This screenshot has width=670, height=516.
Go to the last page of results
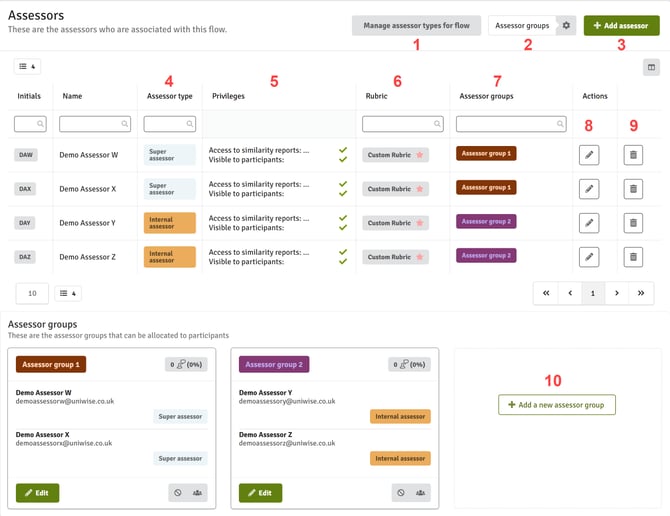coord(641,293)
